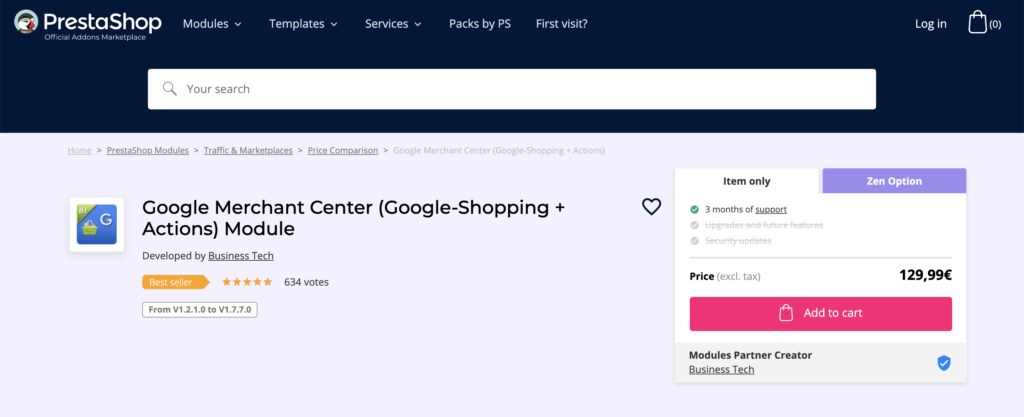
Task: Open Business Tech link in partner box
Action: 722,369
